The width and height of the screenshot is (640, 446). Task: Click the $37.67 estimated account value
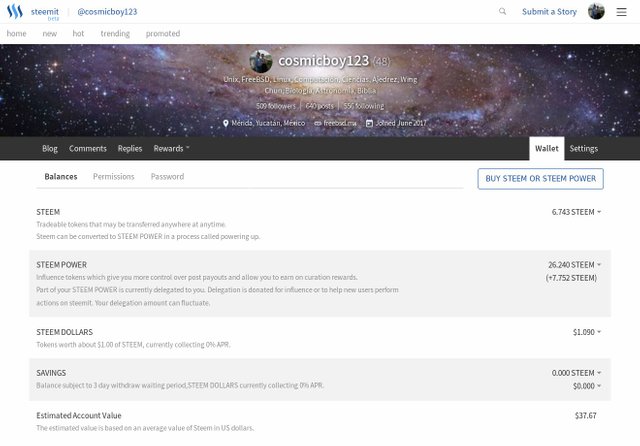tap(585, 416)
